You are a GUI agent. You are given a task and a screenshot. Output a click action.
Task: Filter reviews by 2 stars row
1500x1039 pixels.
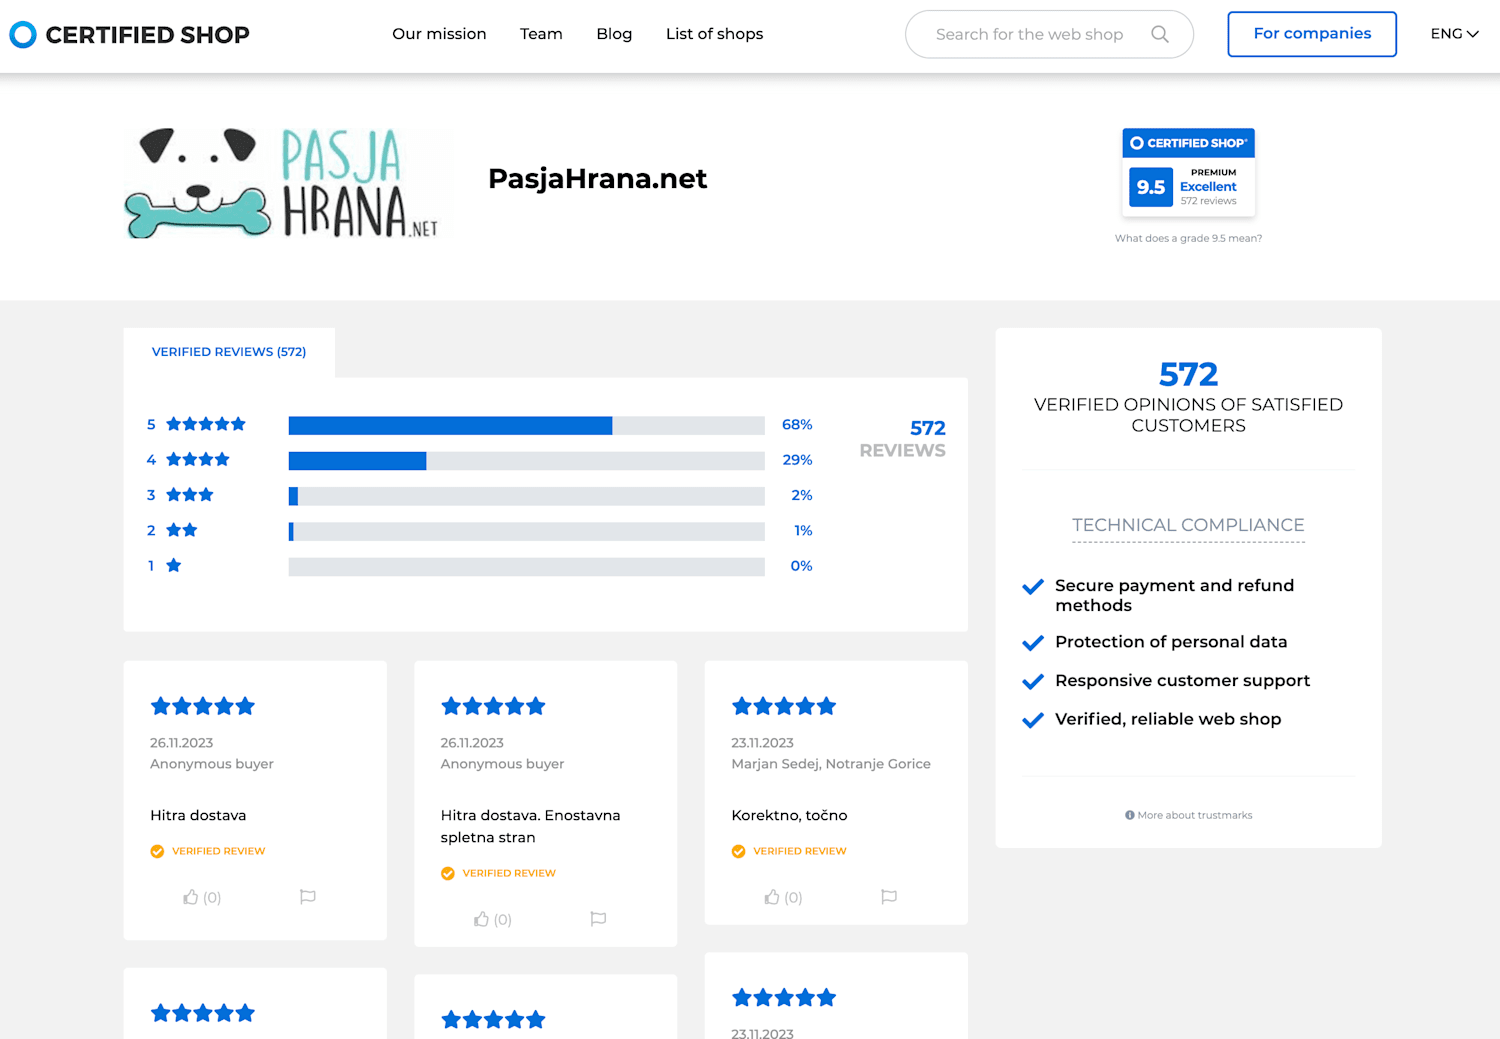480,530
